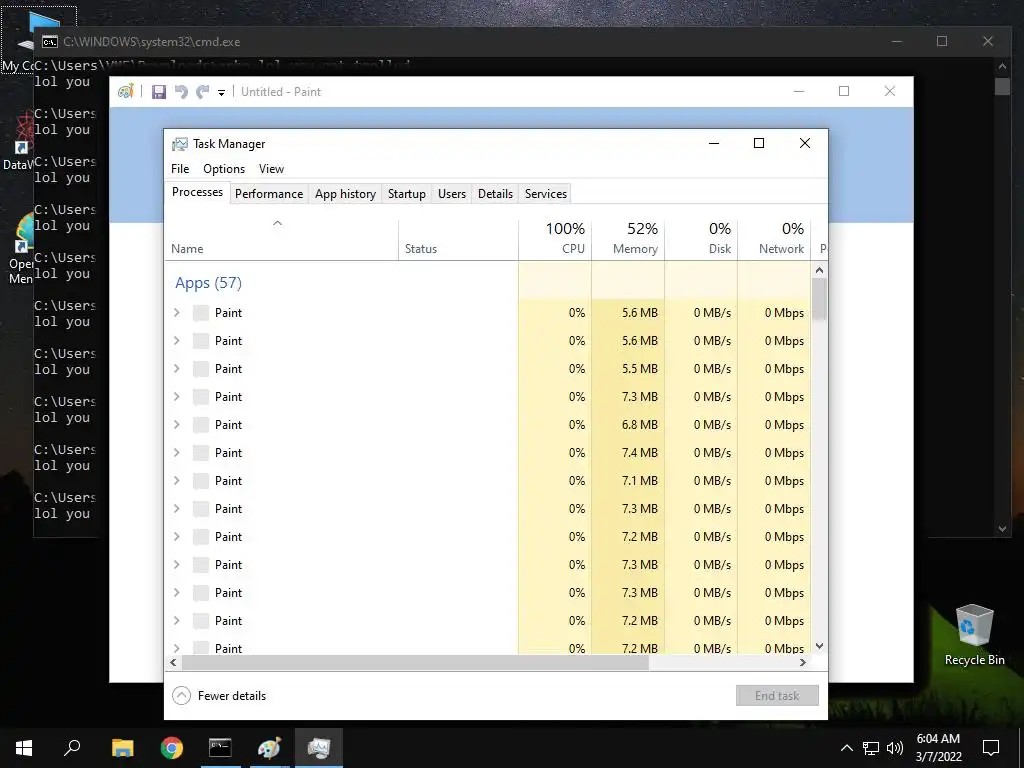Open the Options menu in Task Manager
This screenshot has width=1024, height=768.
pyautogui.click(x=224, y=168)
